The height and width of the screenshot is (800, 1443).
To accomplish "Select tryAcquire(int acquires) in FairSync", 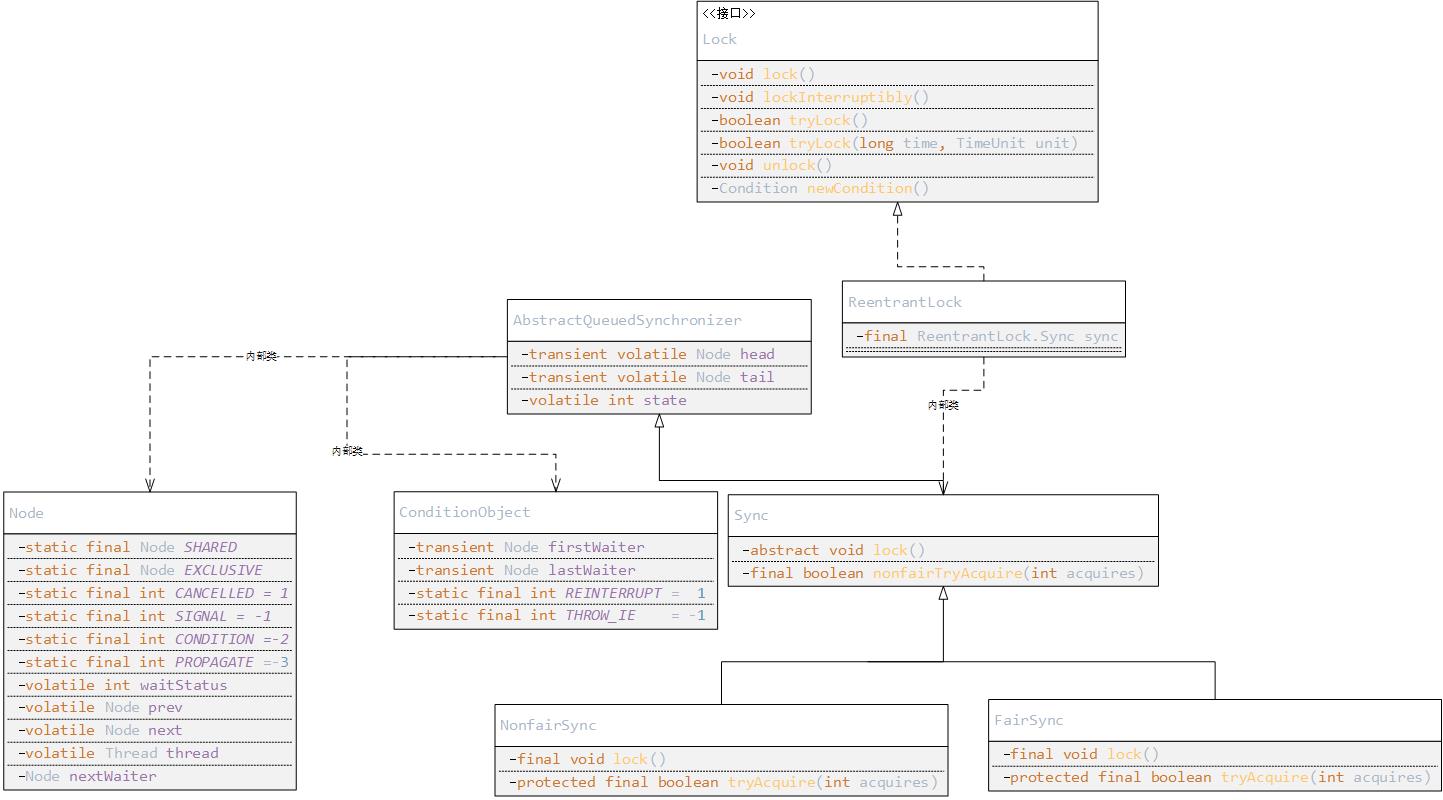I will (1217, 777).
